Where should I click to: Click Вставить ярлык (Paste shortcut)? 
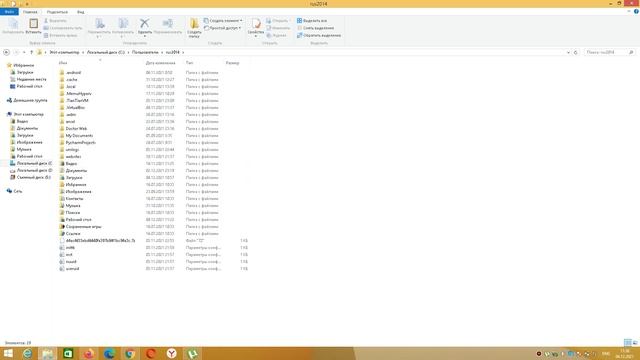(60, 35)
